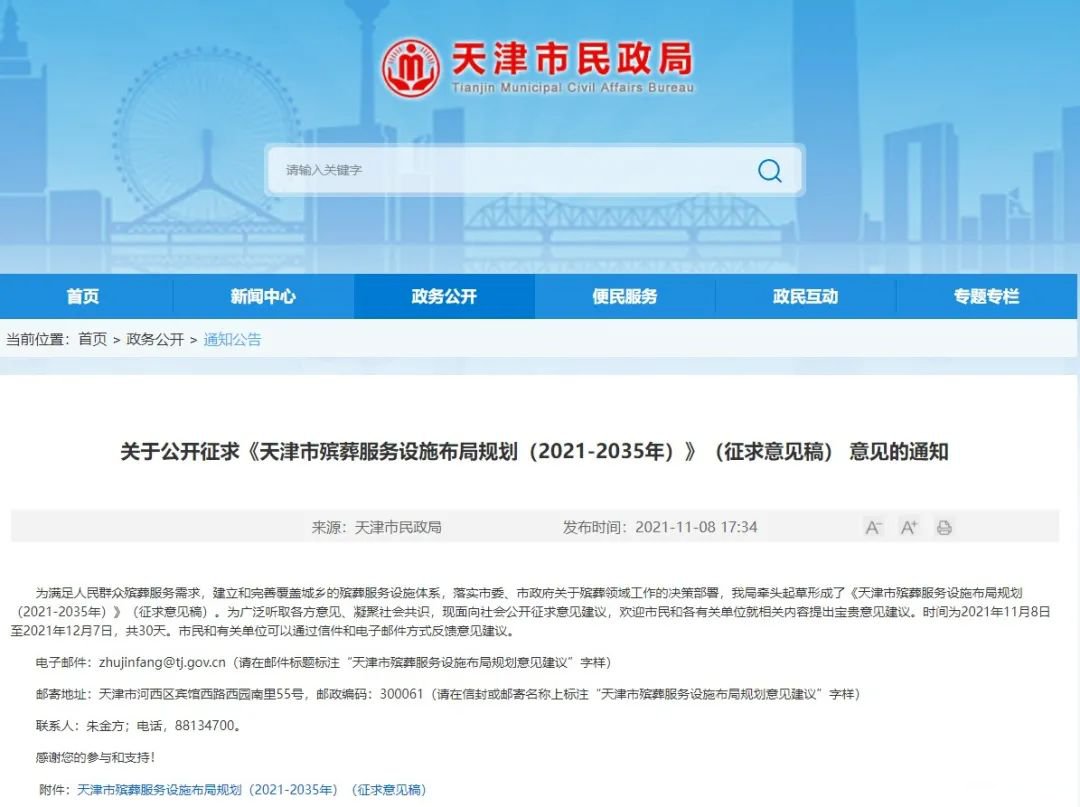
Task: Open the 首页 navigation menu item
Action: click(x=82, y=296)
